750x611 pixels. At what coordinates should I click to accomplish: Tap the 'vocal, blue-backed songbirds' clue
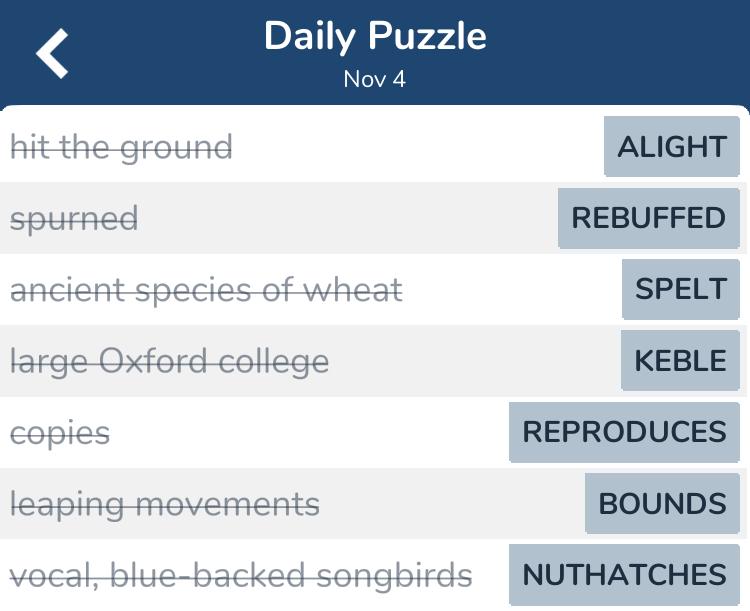tap(241, 576)
